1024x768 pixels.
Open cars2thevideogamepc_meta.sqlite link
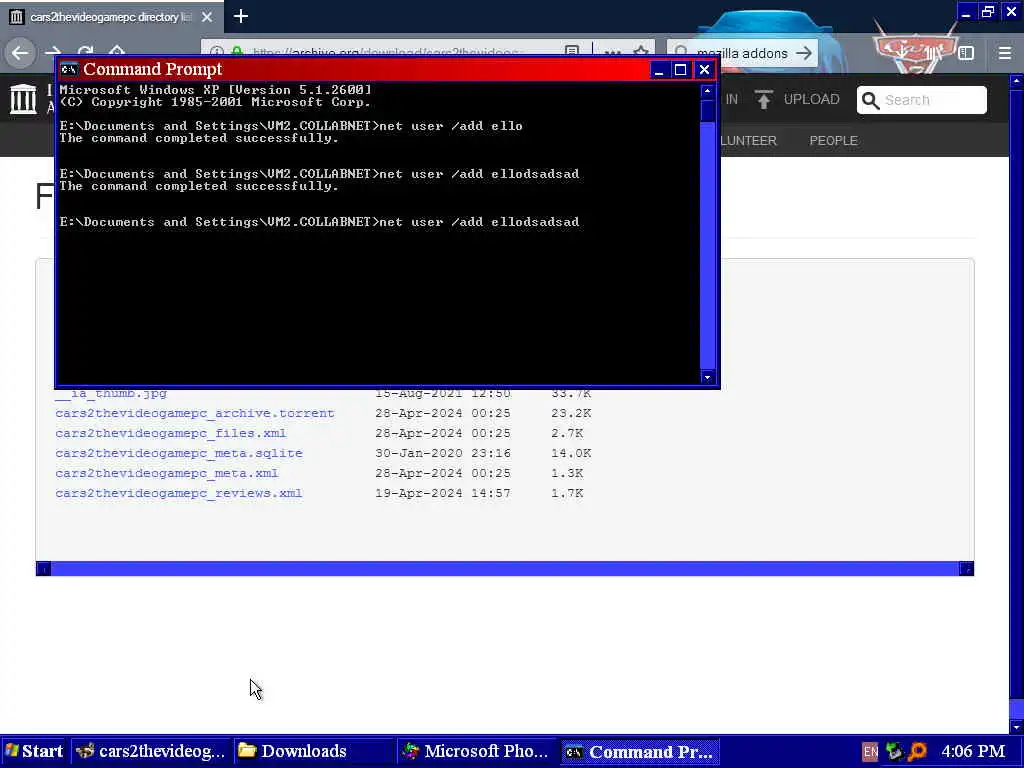[x=179, y=453]
